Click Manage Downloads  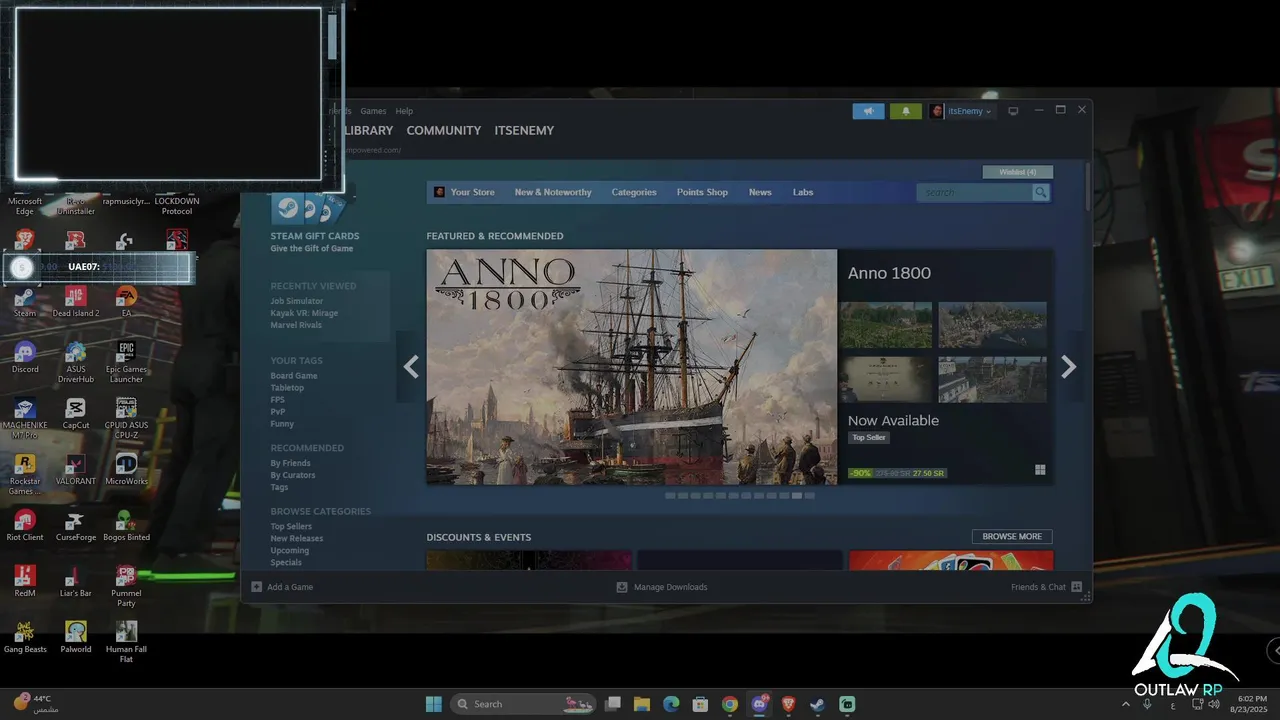[662, 587]
